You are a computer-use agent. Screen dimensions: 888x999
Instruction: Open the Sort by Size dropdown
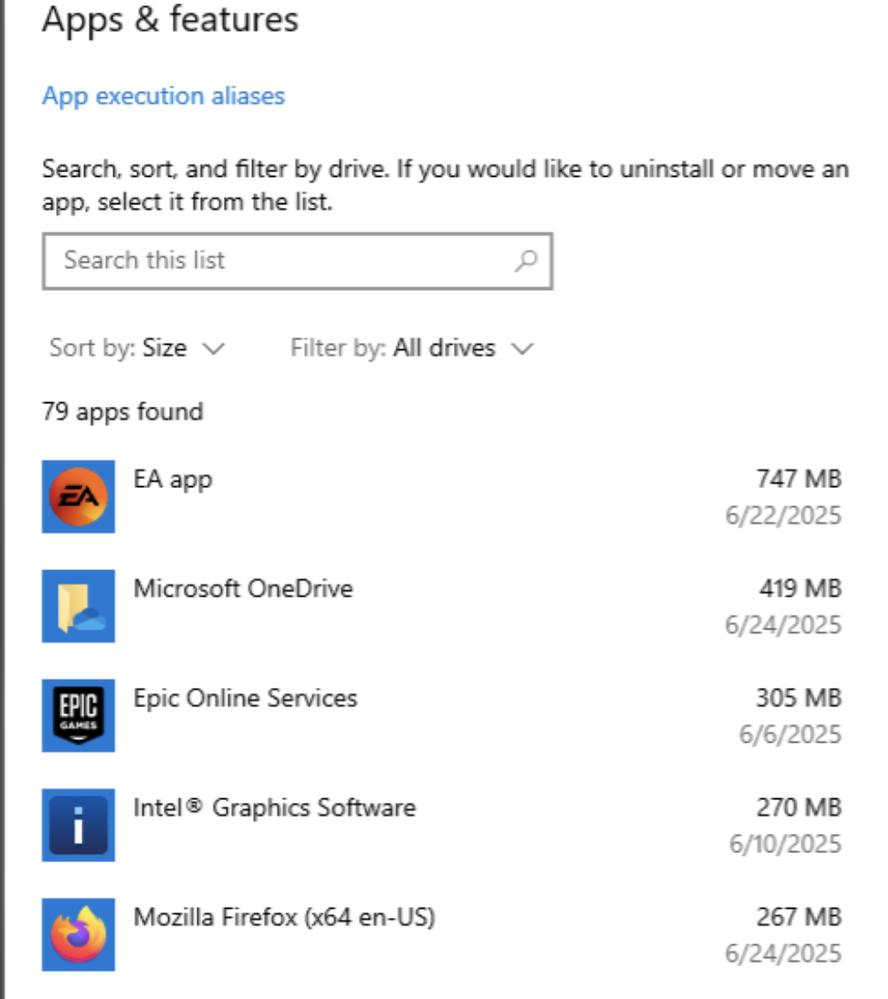click(137, 348)
